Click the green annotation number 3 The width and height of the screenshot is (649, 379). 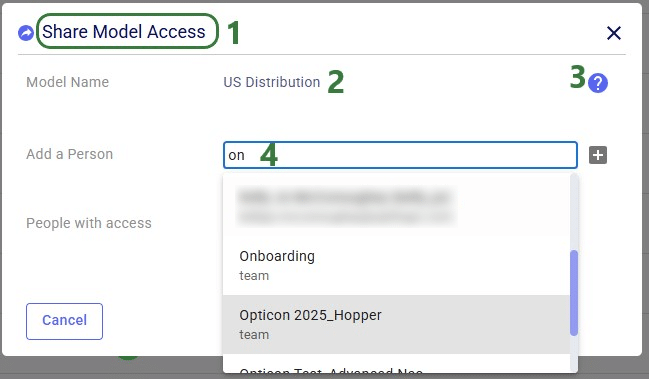(578, 77)
